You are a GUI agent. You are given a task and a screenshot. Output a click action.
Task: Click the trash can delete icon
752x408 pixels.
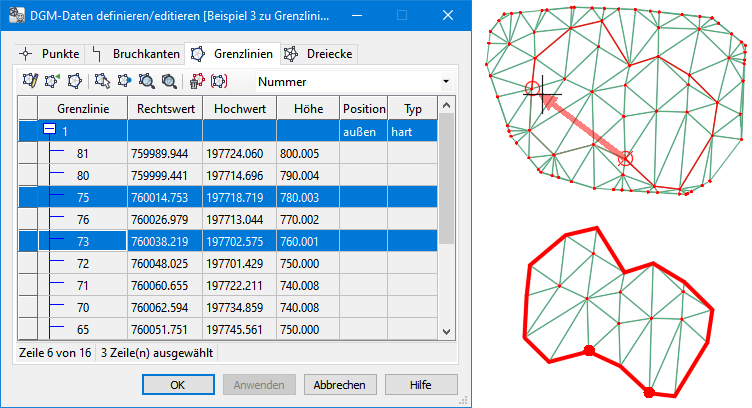tap(196, 81)
